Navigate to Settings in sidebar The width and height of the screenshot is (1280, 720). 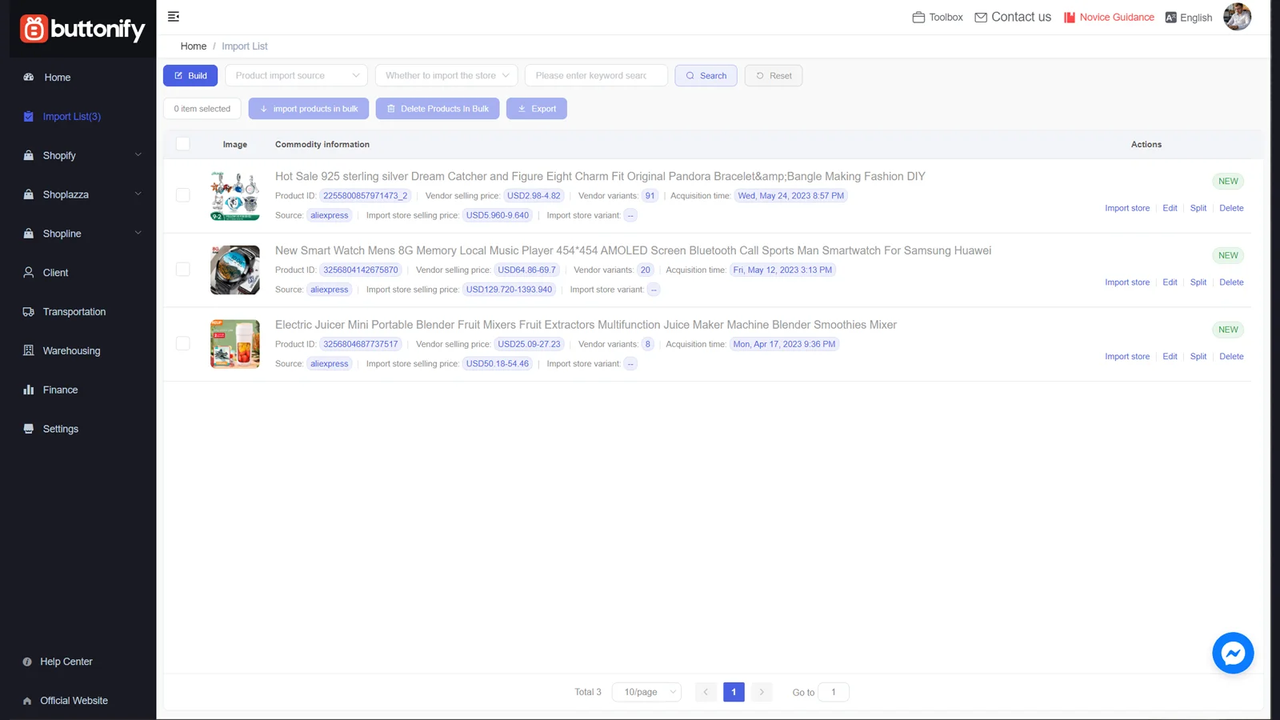[60, 429]
